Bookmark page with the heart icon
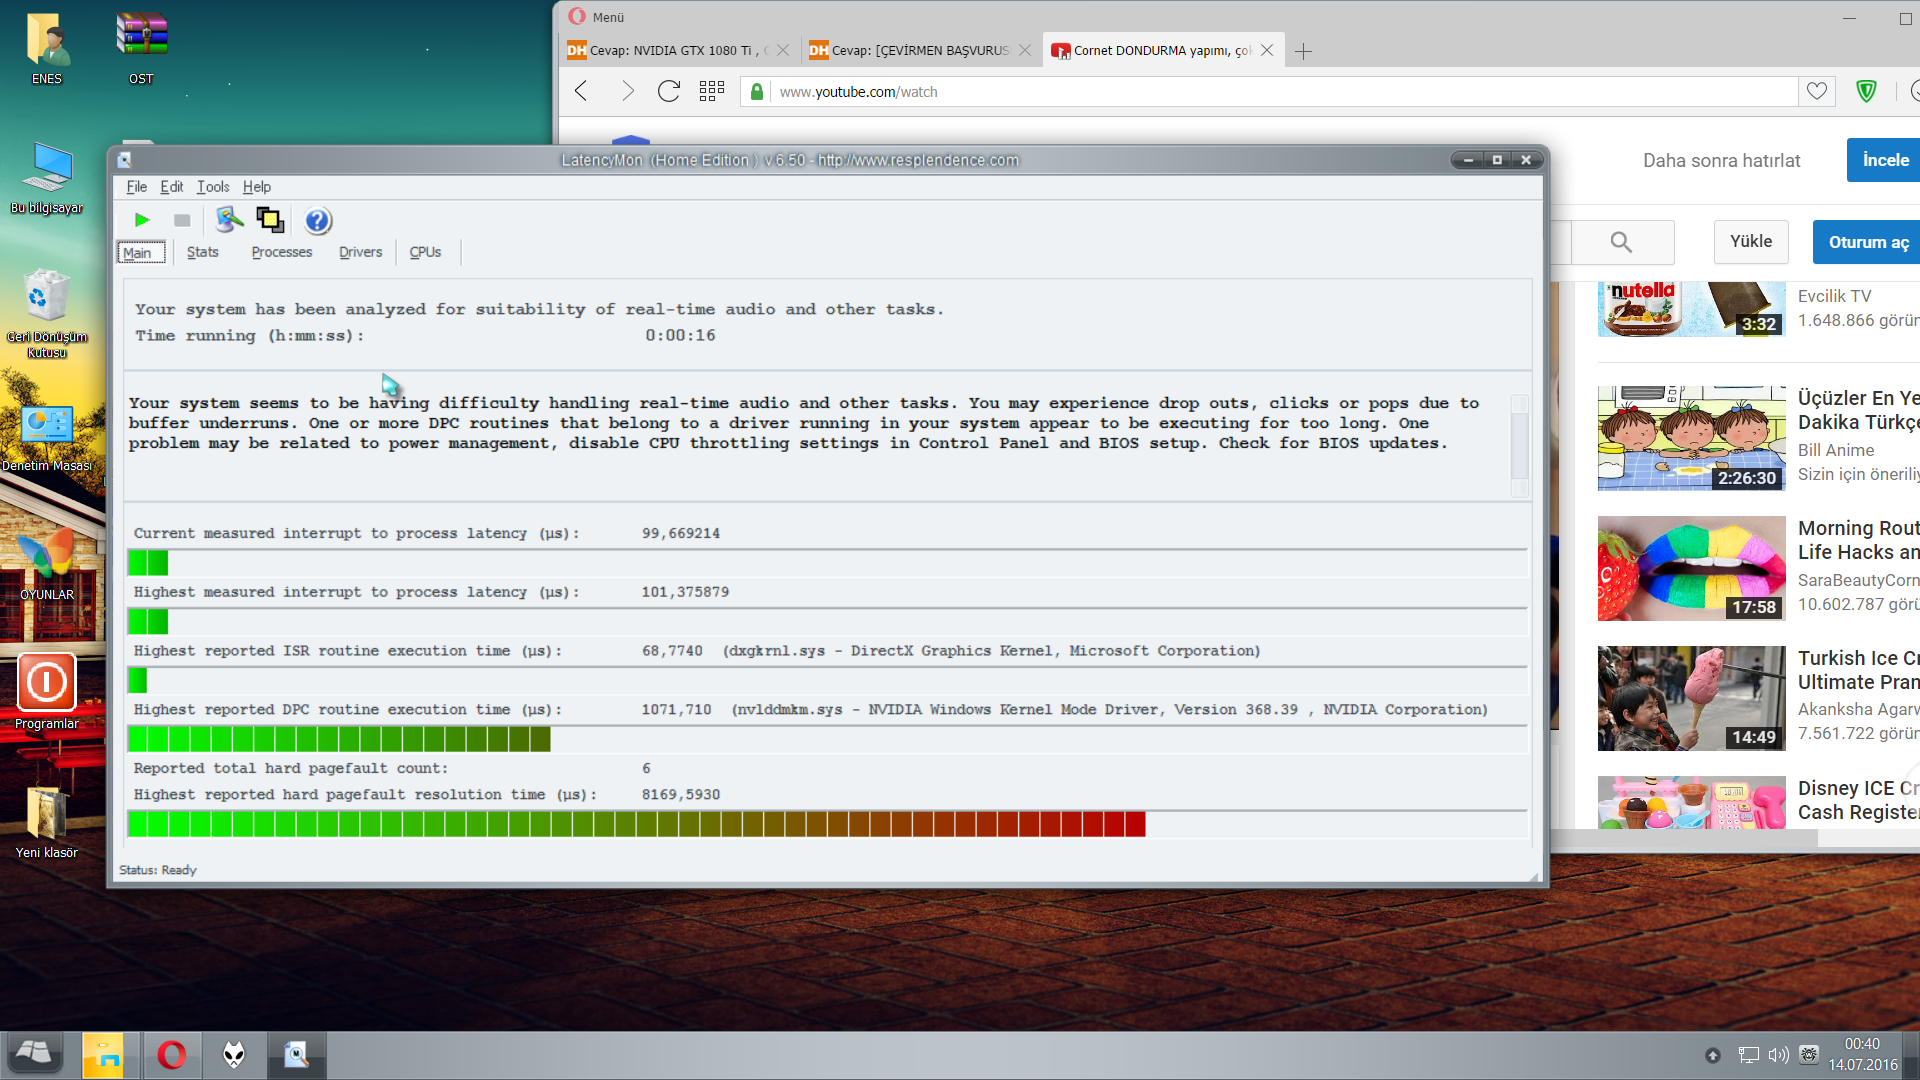The height and width of the screenshot is (1080, 1920). click(1817, 92)
